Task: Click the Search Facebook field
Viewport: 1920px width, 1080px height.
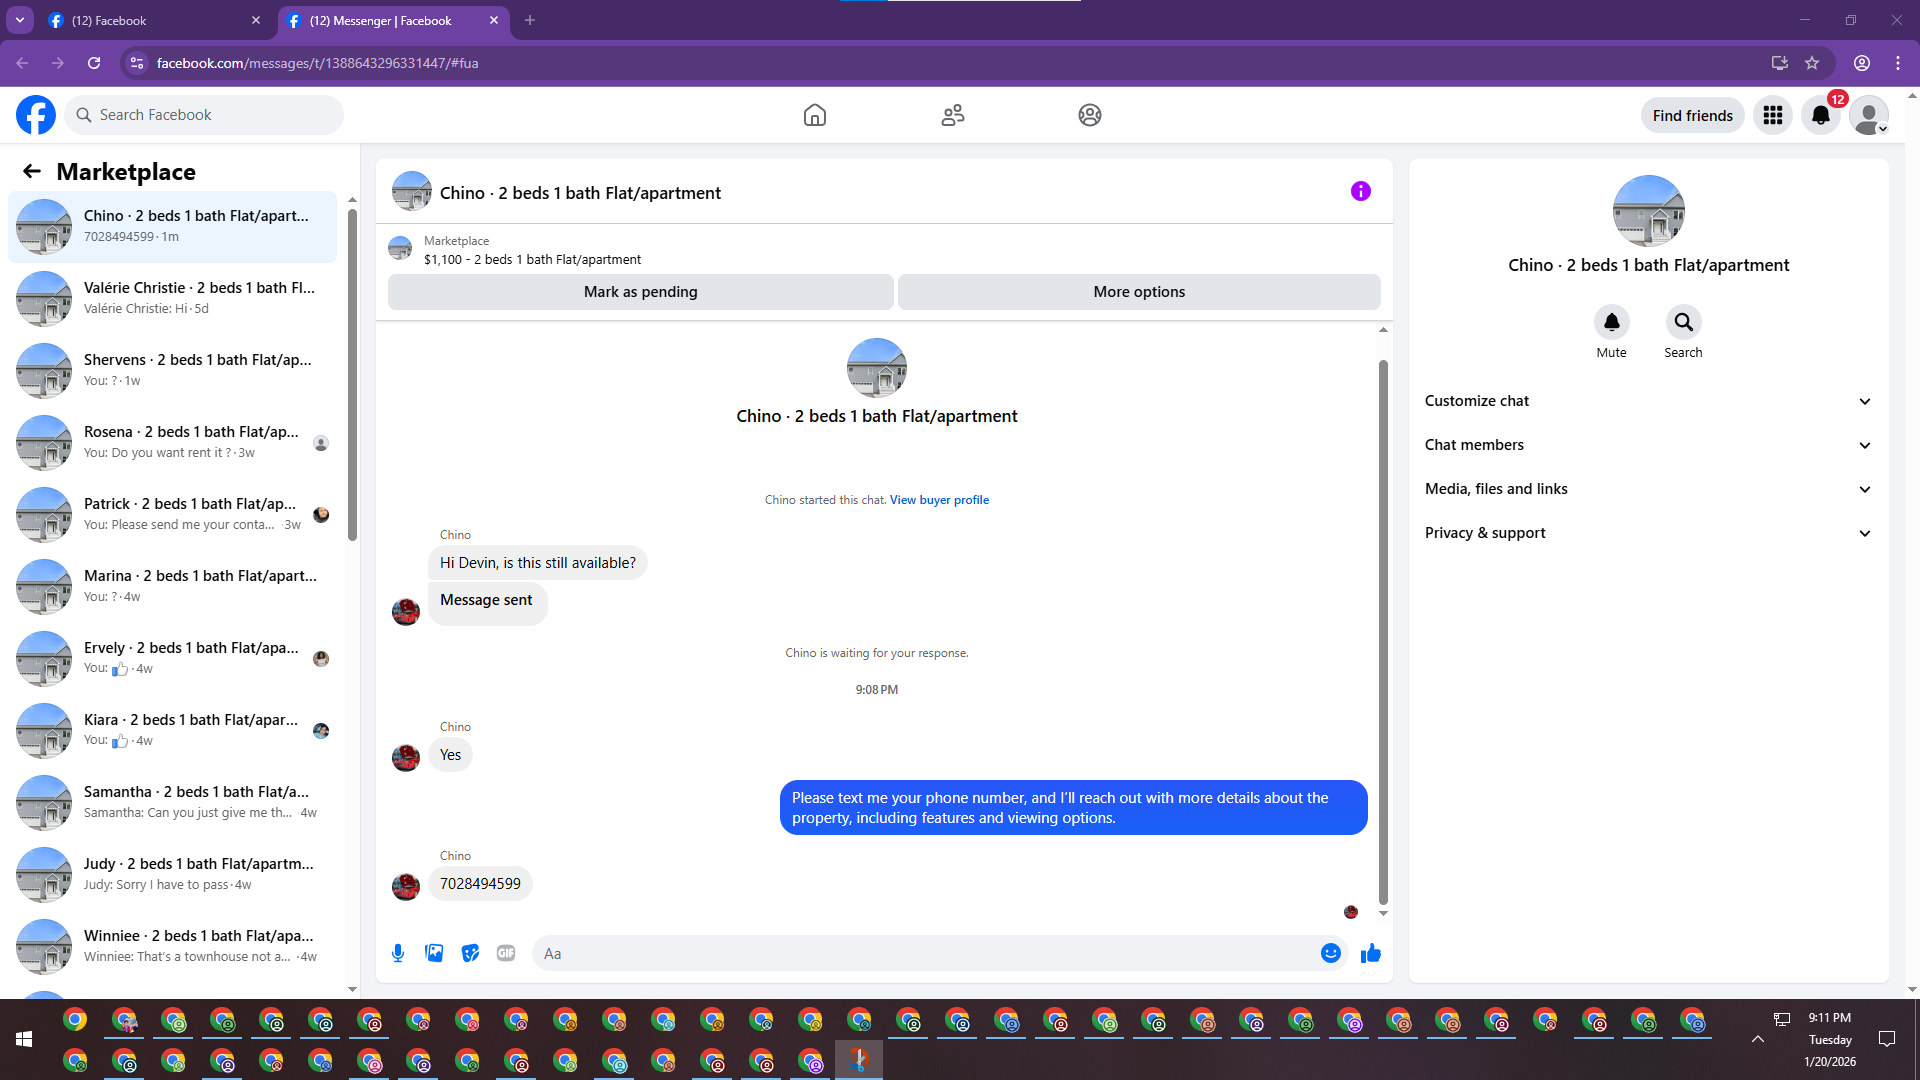Action: 204,115
